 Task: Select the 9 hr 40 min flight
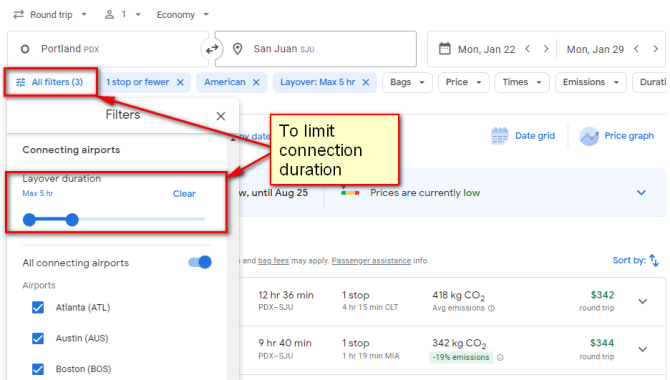pyautogui.click(x=285, y=343)
